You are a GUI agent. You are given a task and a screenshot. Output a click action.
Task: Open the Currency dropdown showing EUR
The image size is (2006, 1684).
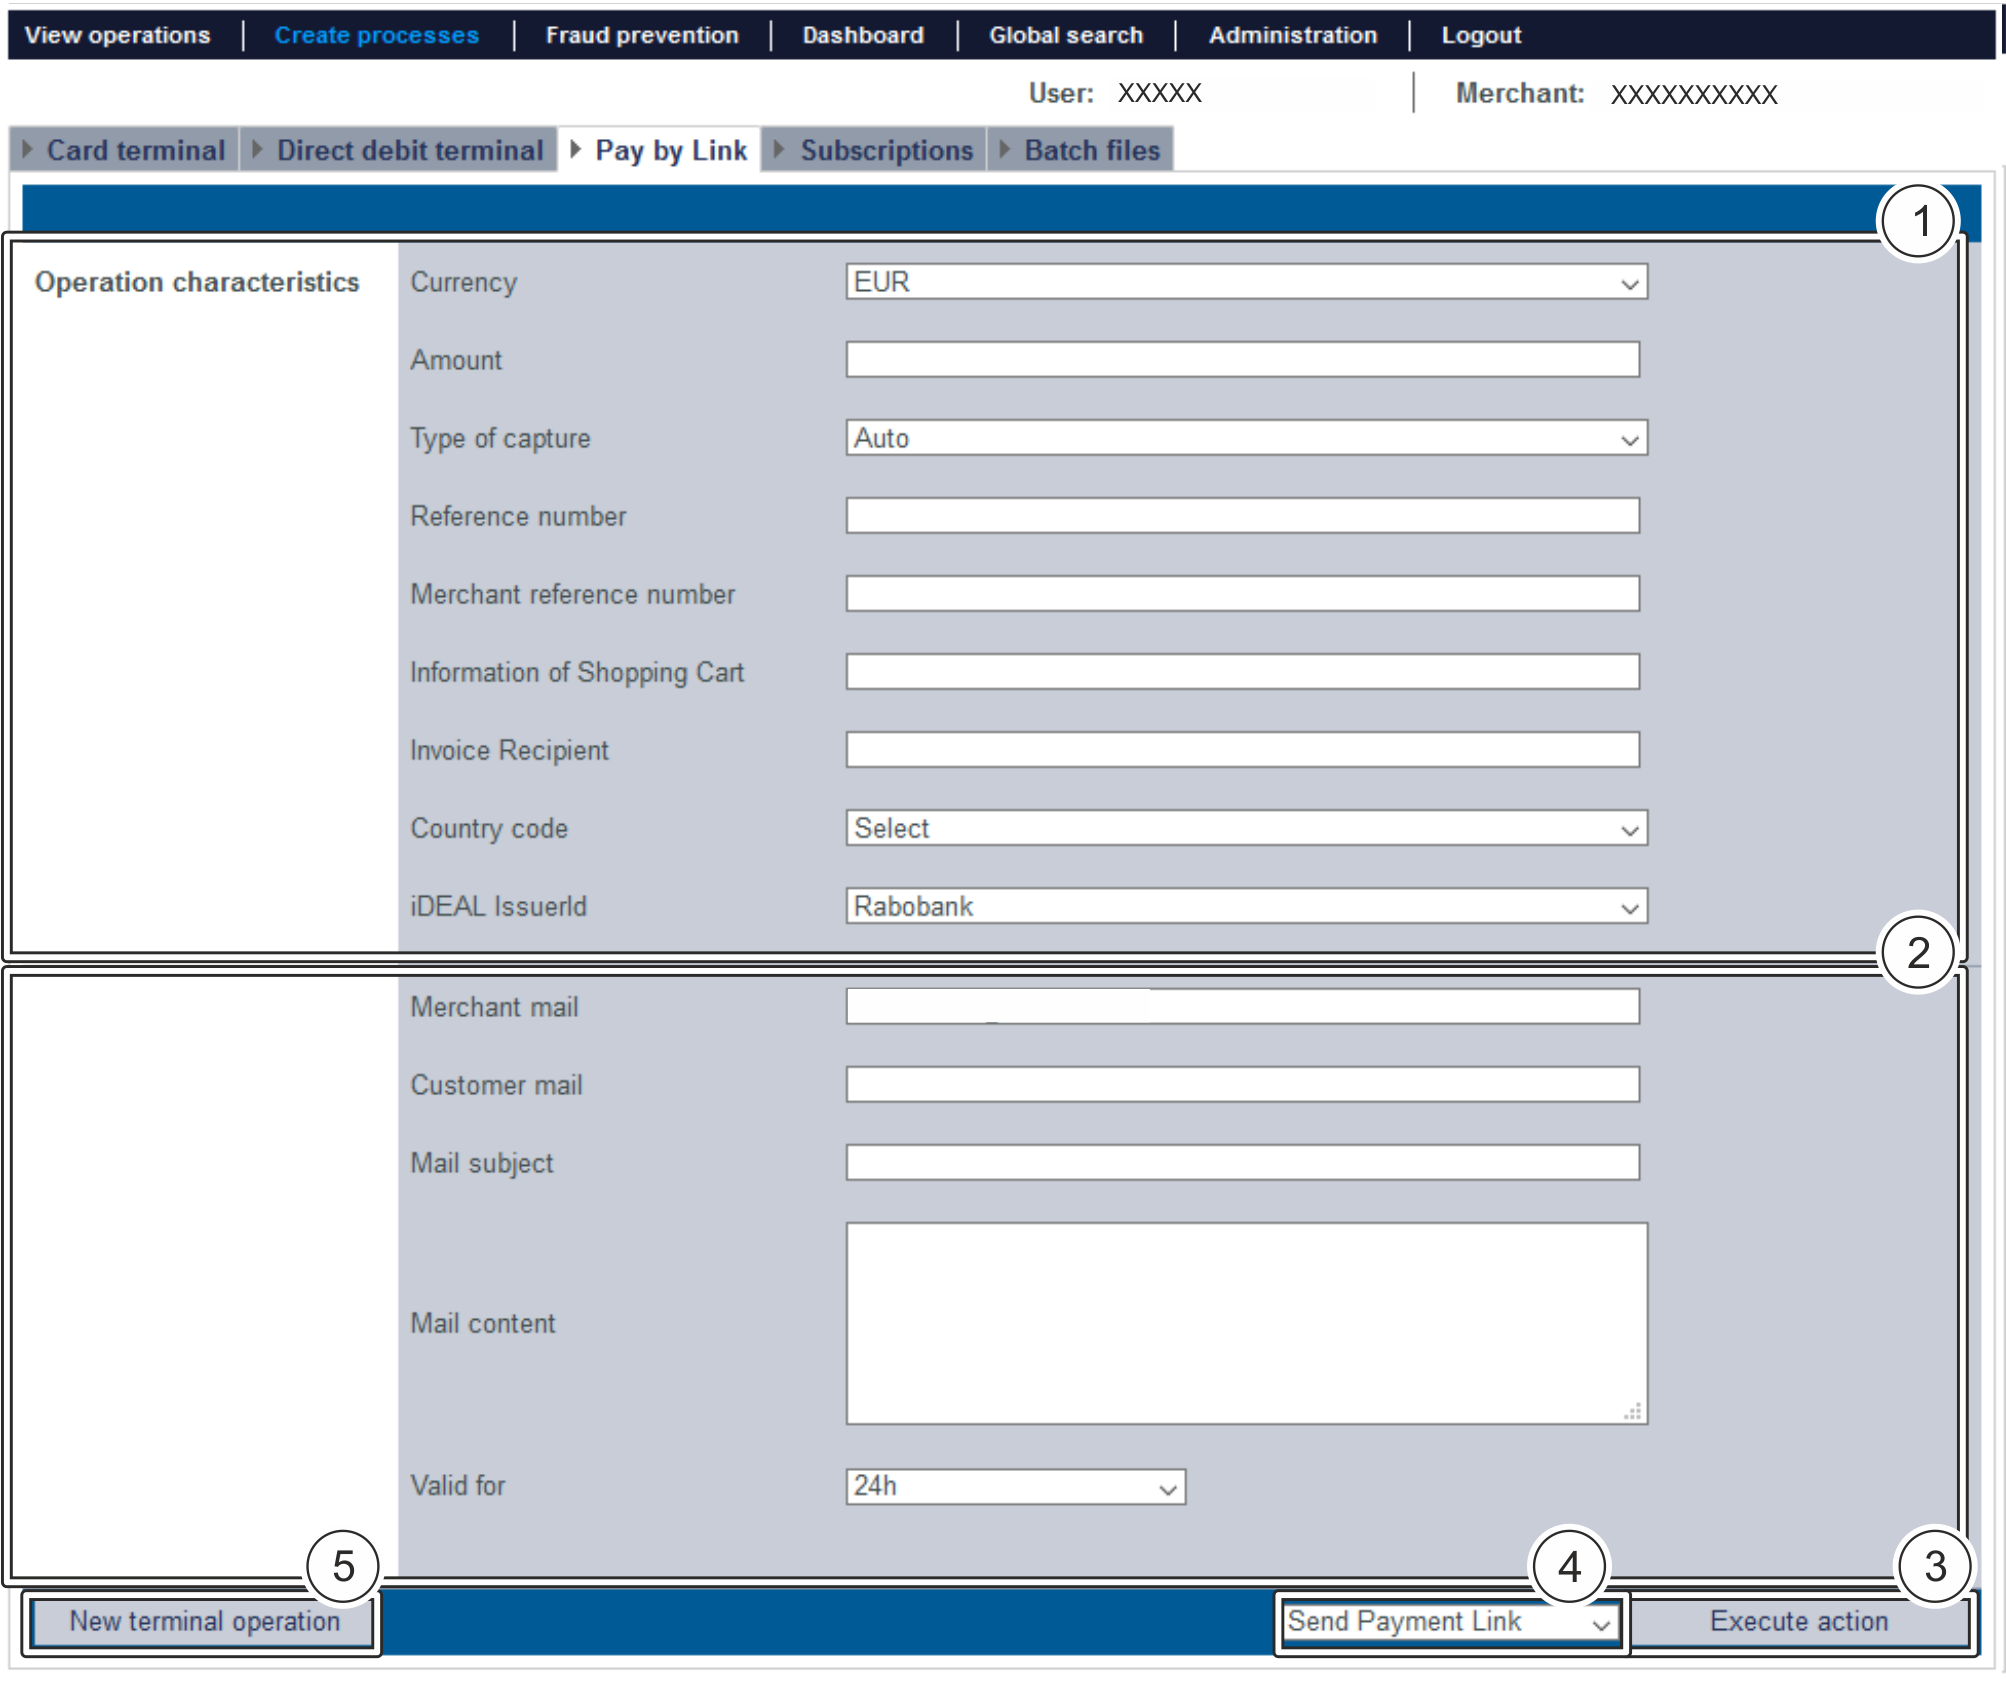point(1245,282)
